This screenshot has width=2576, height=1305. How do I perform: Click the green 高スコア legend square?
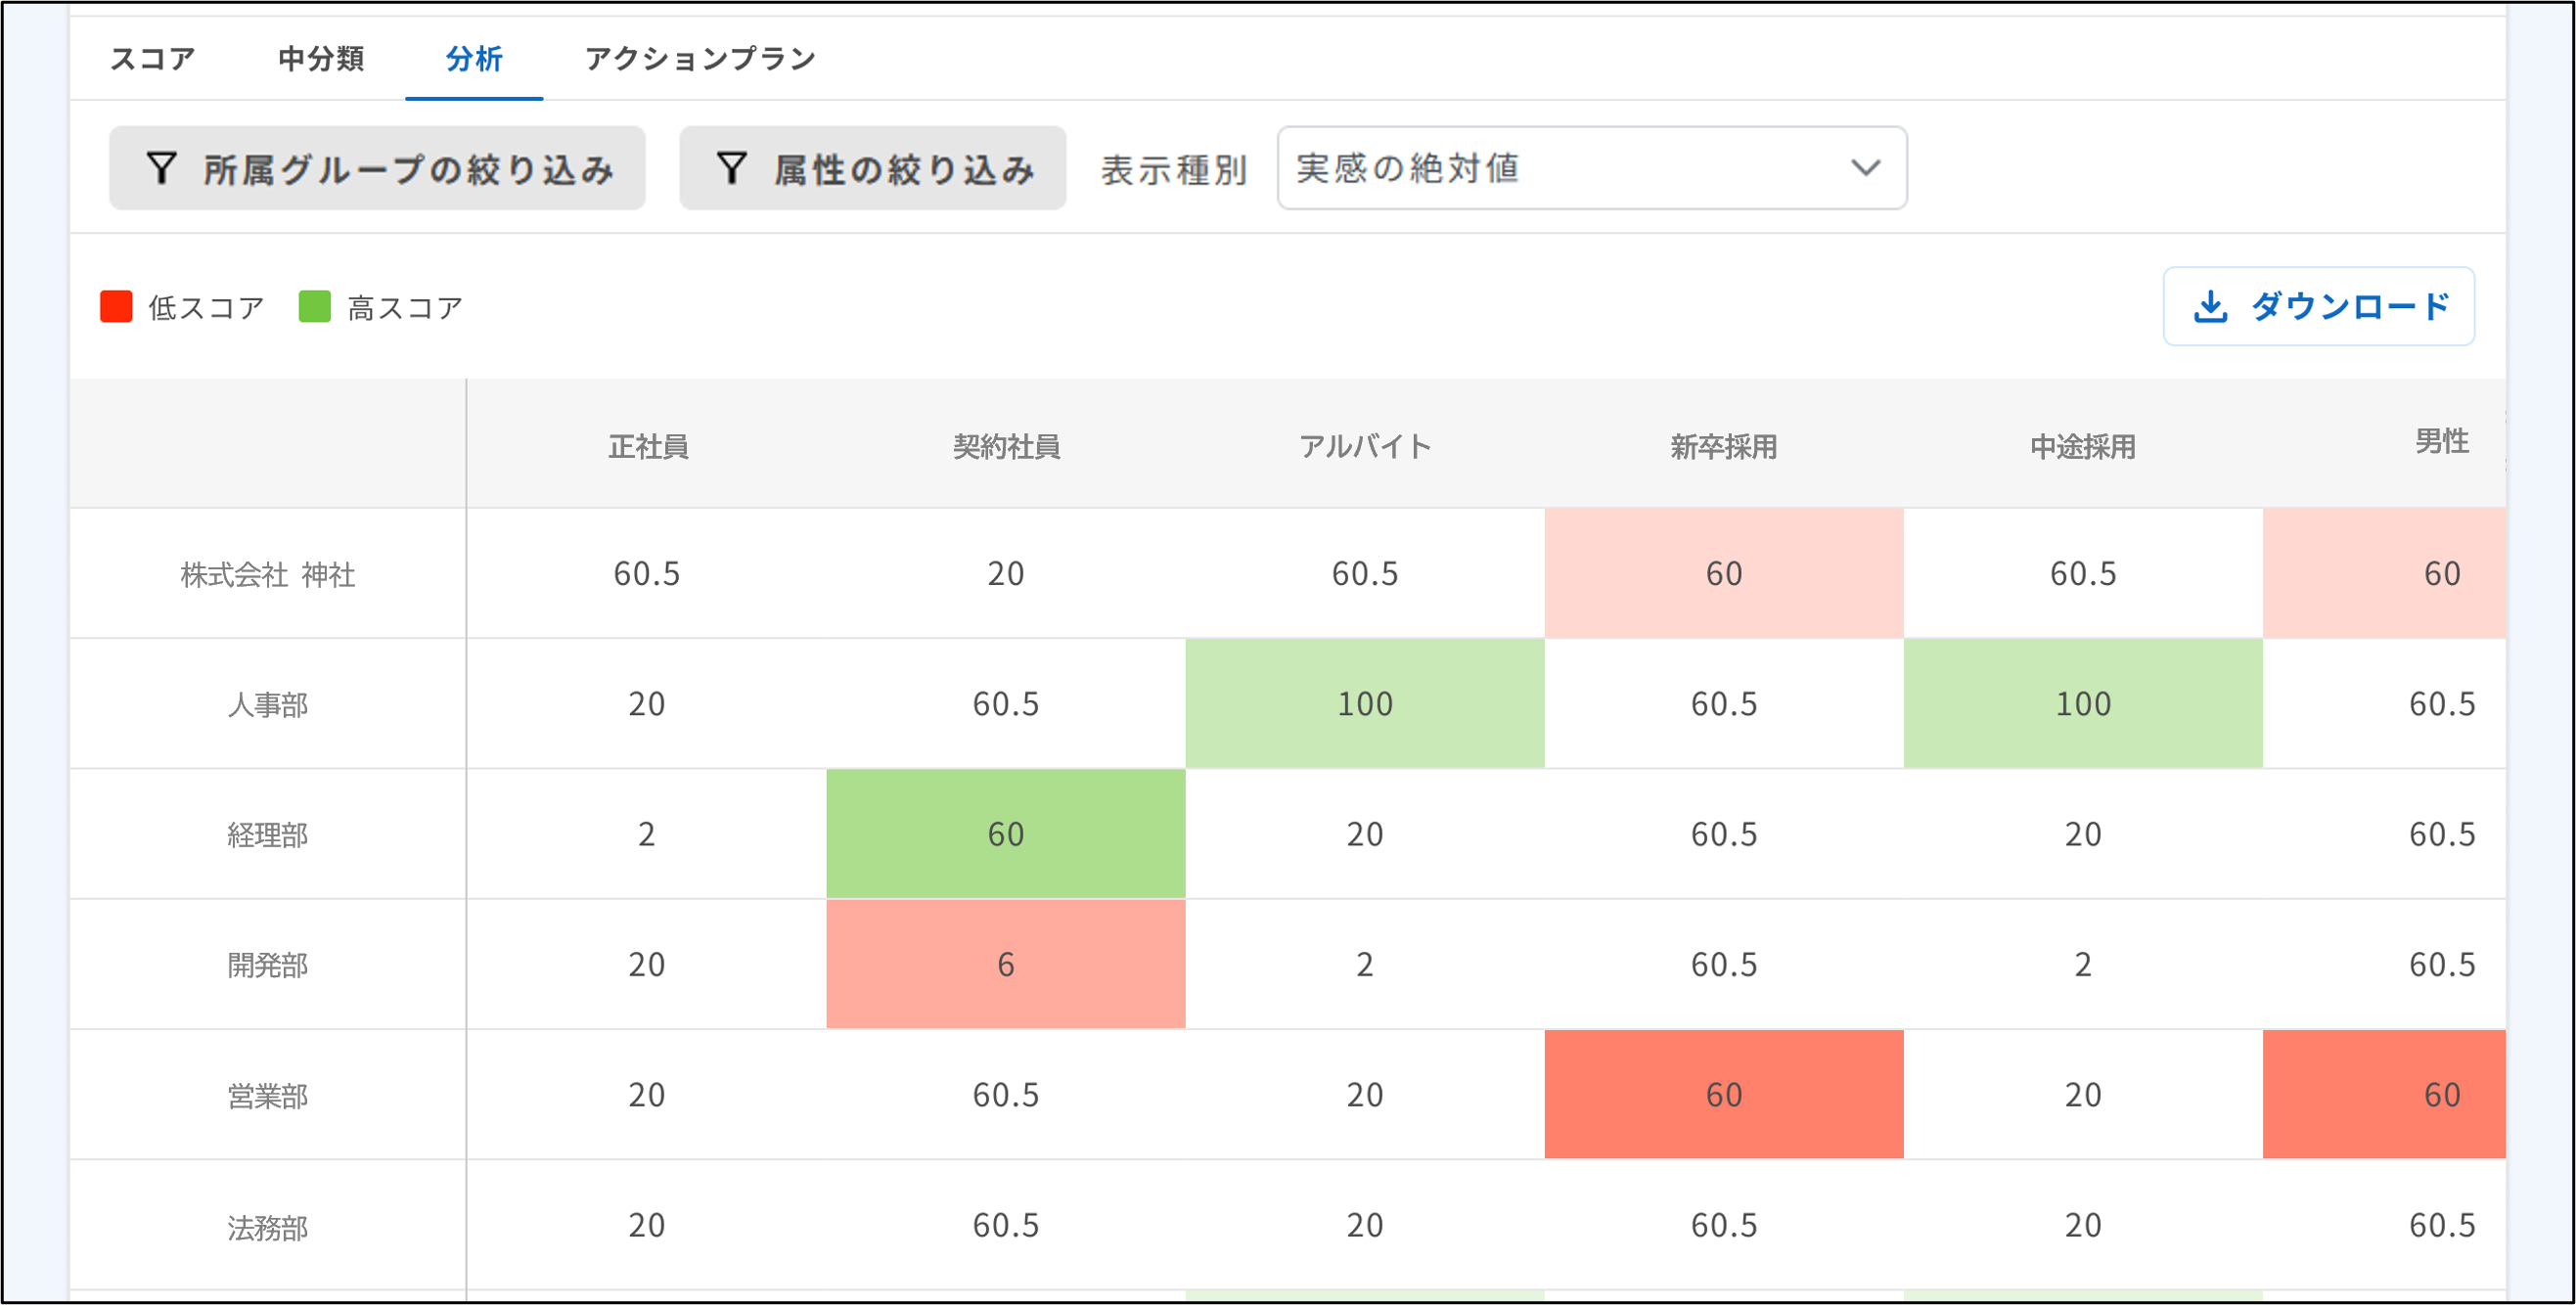click(316, 307)
